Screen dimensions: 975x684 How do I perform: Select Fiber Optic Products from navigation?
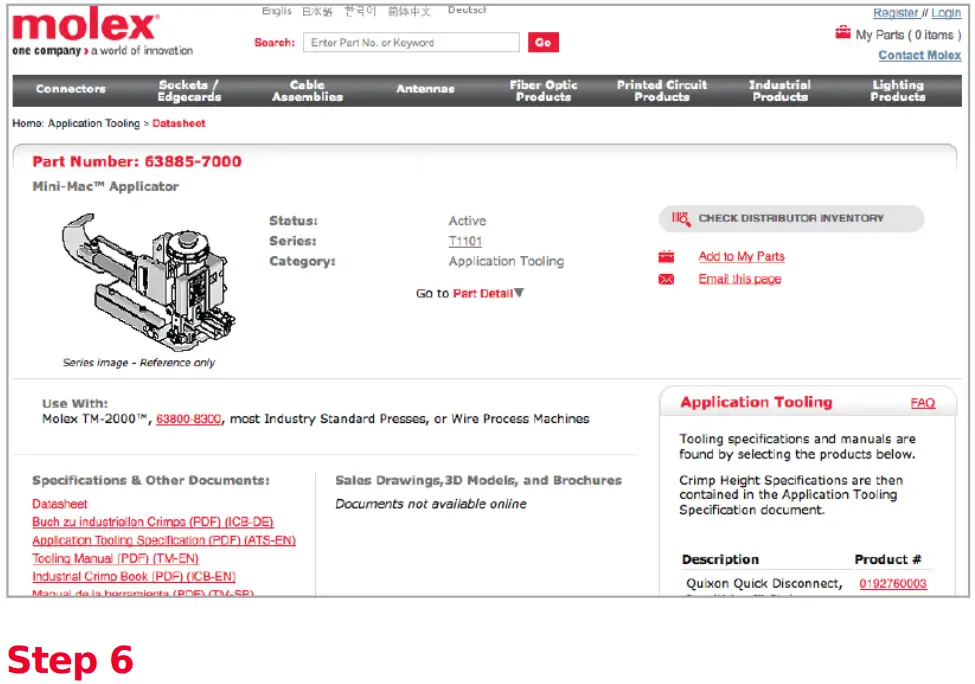tap(543, 90)
